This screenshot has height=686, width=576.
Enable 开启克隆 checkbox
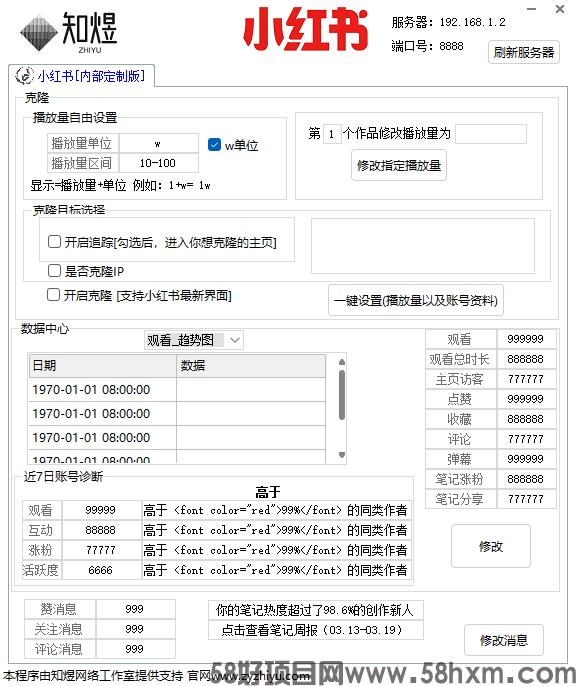[x=53, y=295]
